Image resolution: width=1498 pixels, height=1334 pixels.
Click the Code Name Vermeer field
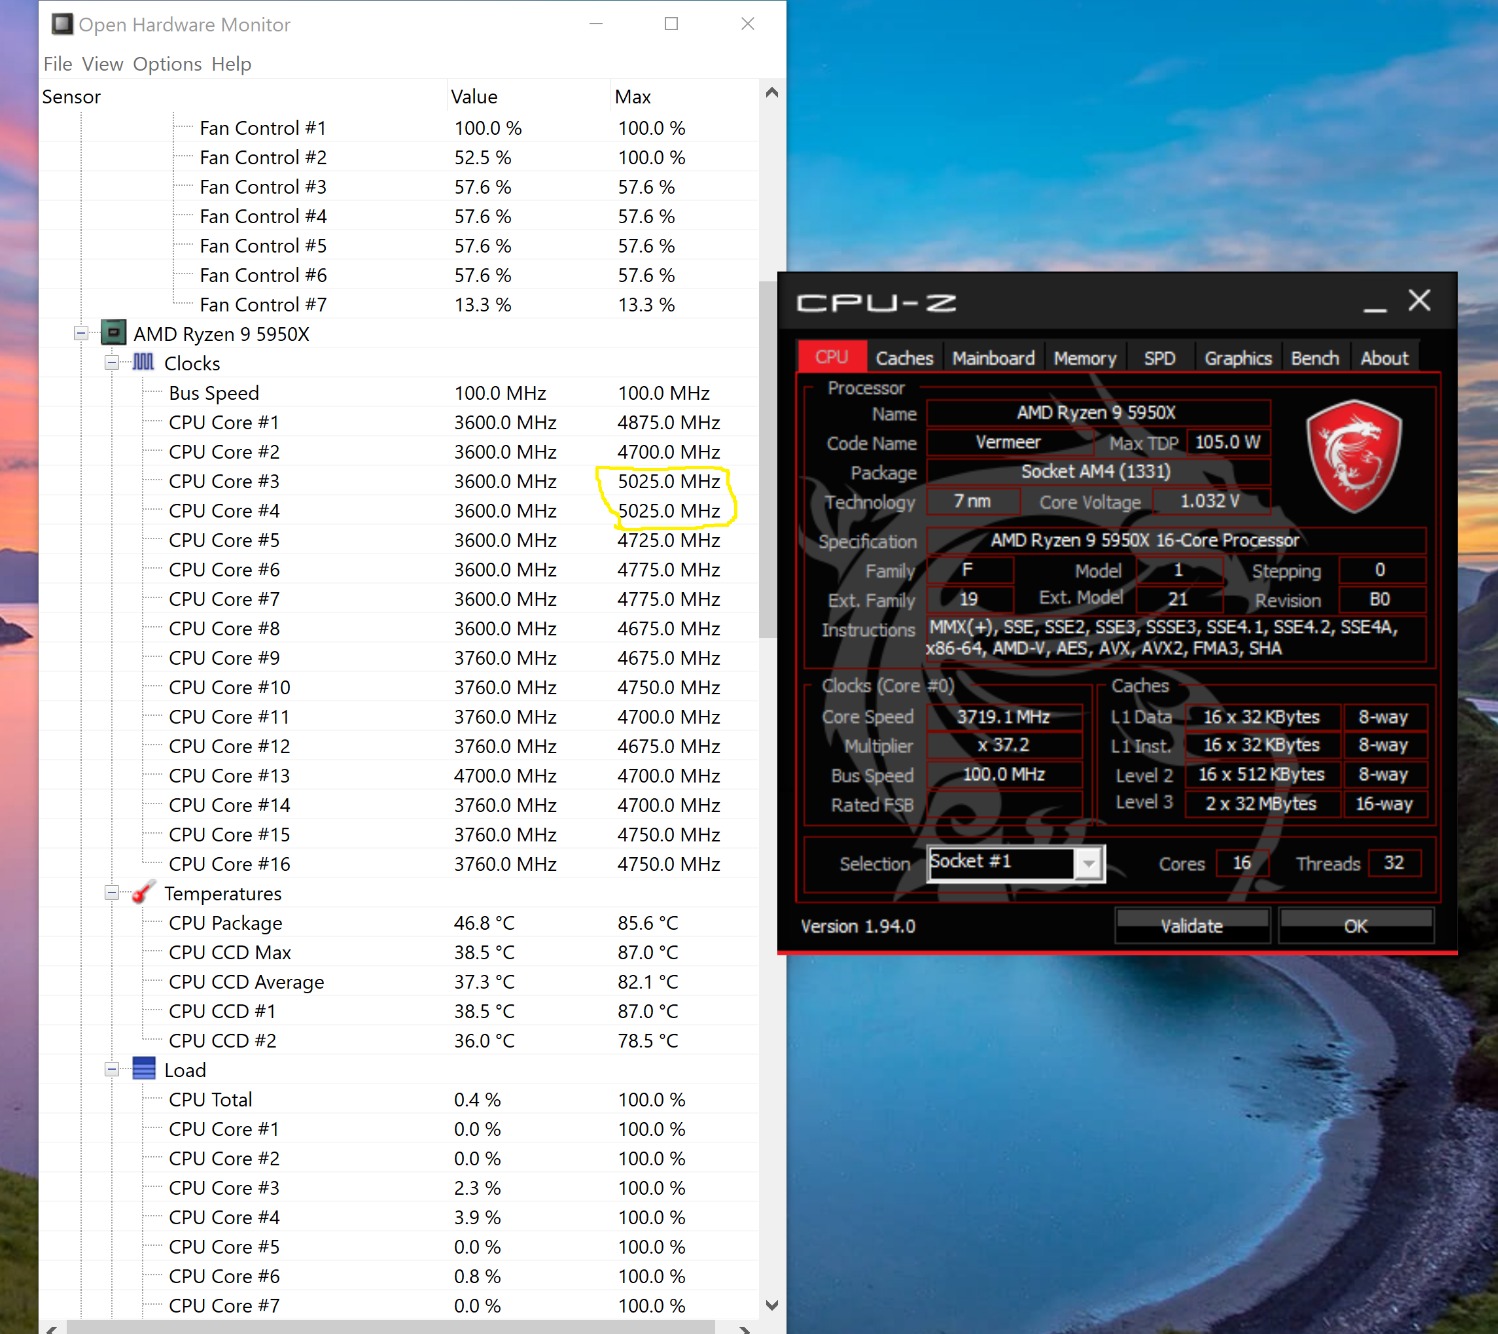pos(1008,442)
